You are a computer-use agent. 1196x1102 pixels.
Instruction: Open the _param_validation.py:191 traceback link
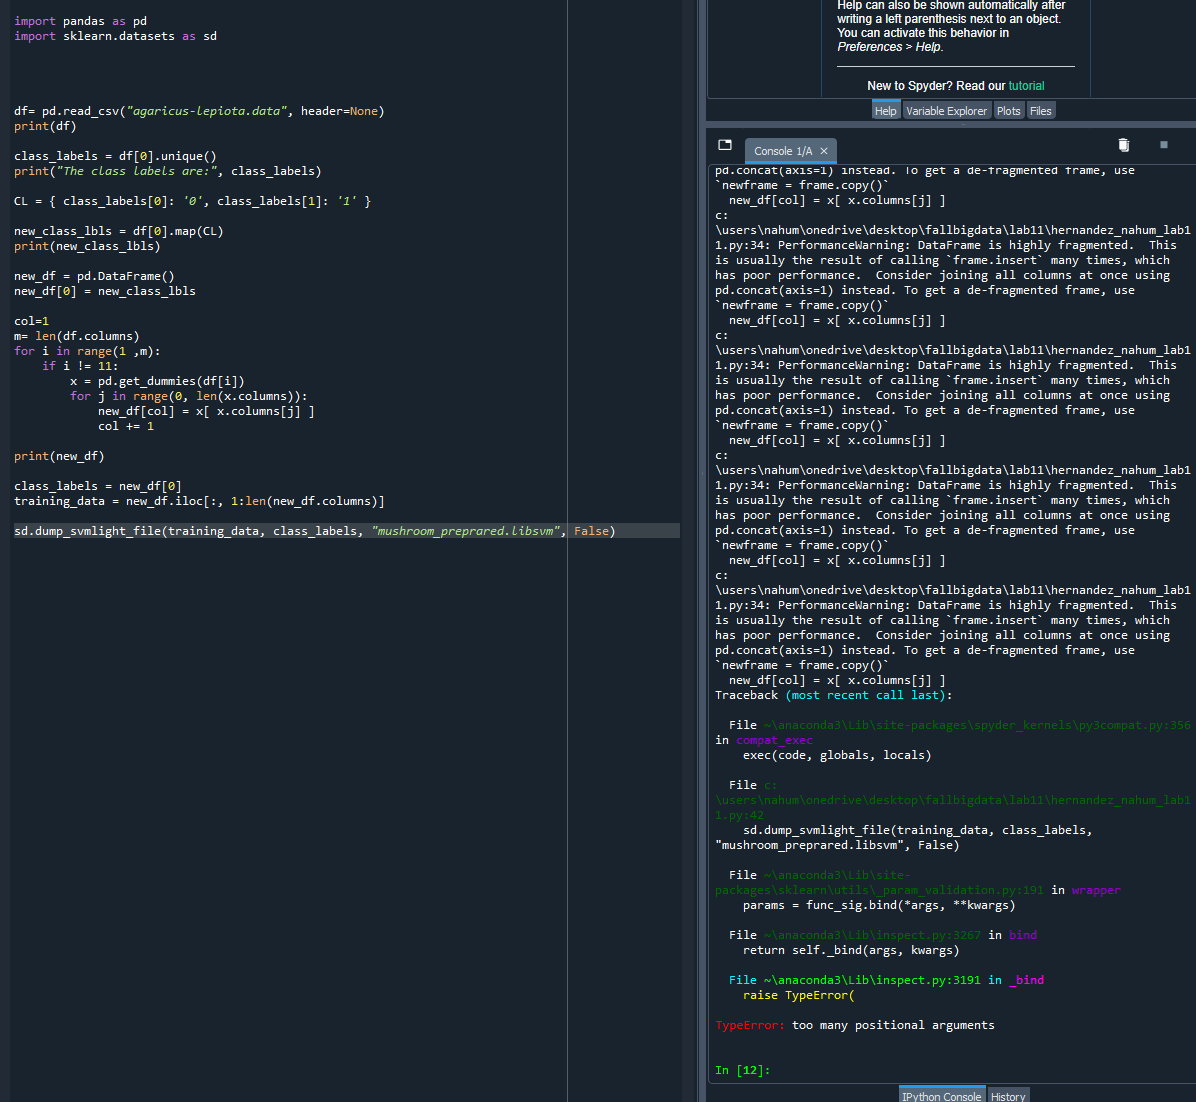click(900, 889)
